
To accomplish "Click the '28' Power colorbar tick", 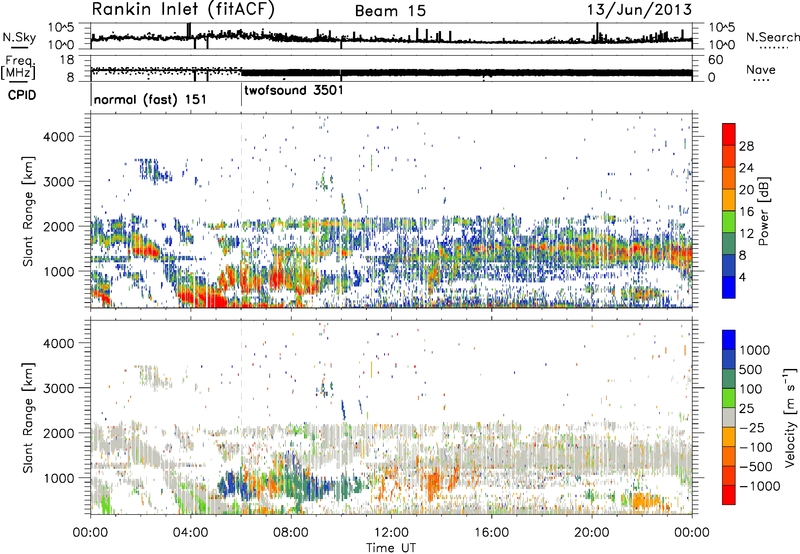I will [746, 146].
